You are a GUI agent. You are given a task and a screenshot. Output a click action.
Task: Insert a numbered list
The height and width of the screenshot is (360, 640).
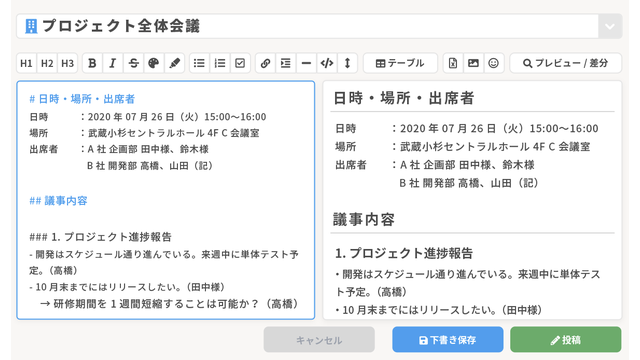pos(220,63)
